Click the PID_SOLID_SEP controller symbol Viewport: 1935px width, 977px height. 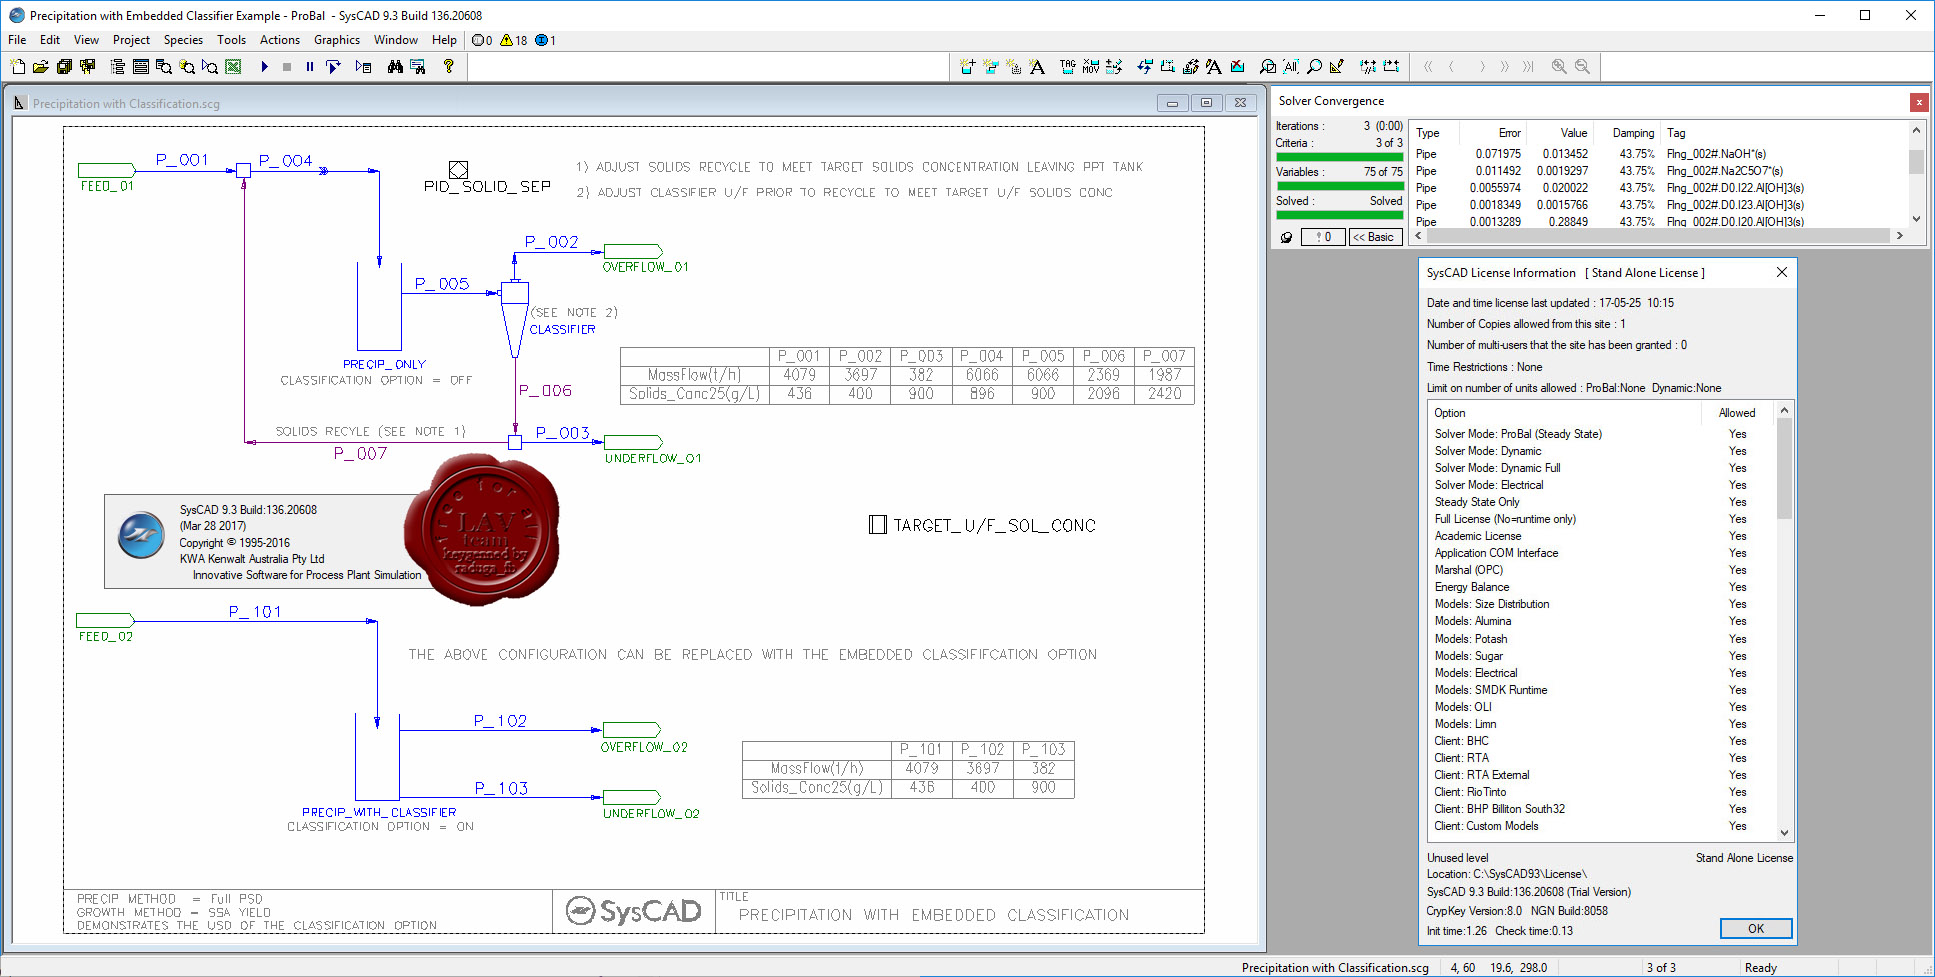[x=458, y=170]
